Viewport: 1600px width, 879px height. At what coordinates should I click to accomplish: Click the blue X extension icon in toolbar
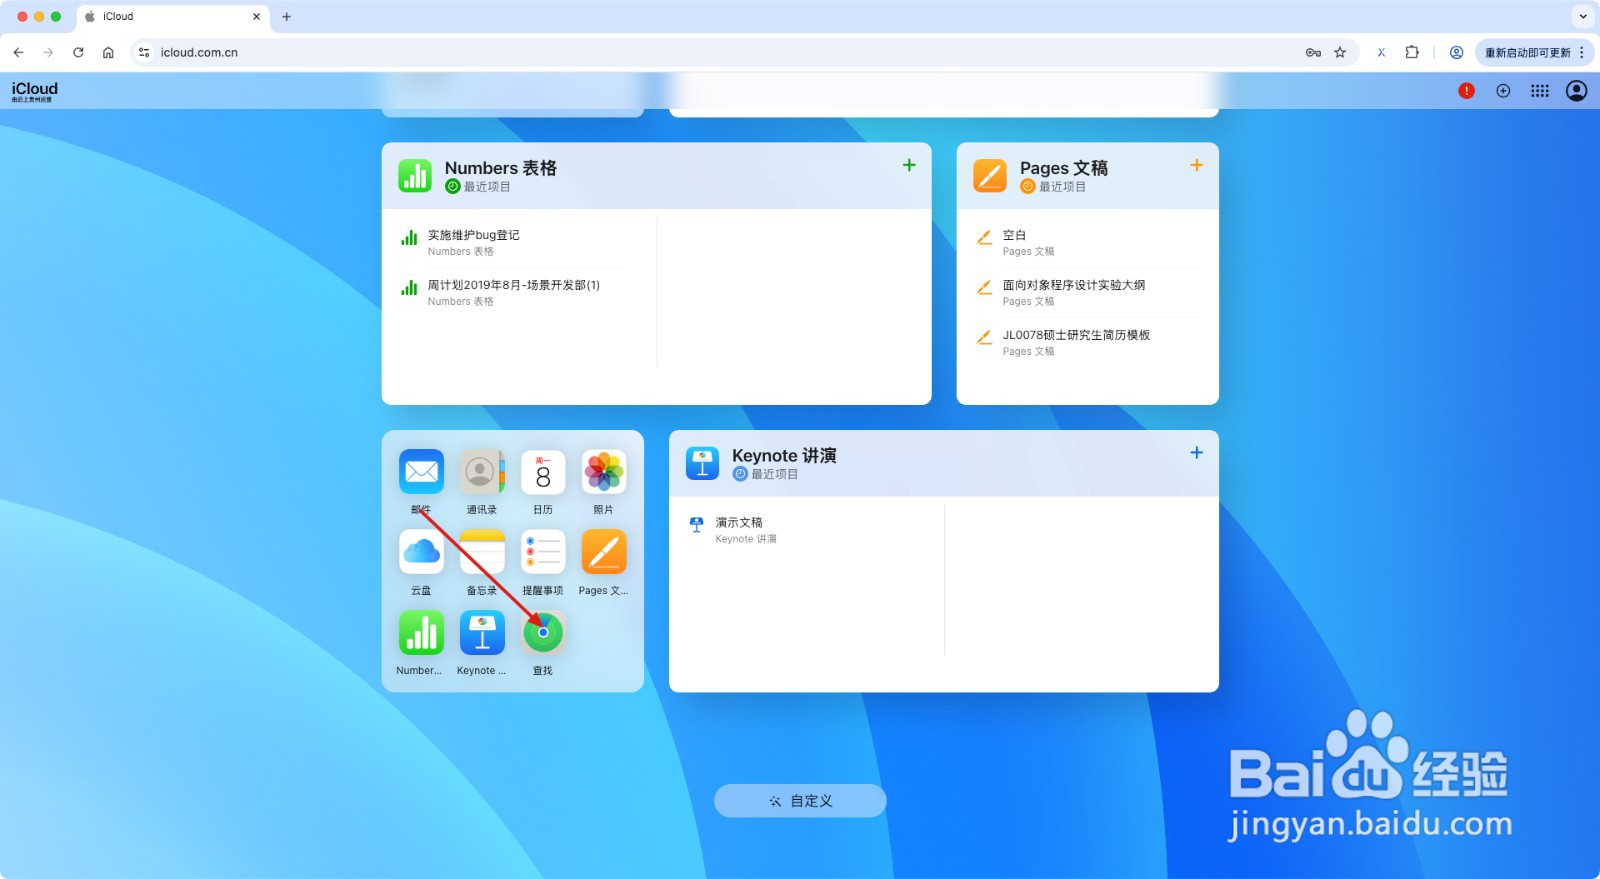(1381, 52)
